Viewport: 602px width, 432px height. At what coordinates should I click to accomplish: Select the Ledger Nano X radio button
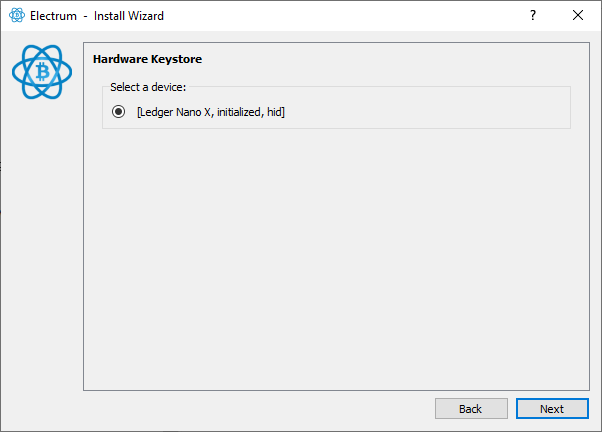coord(118,112)
